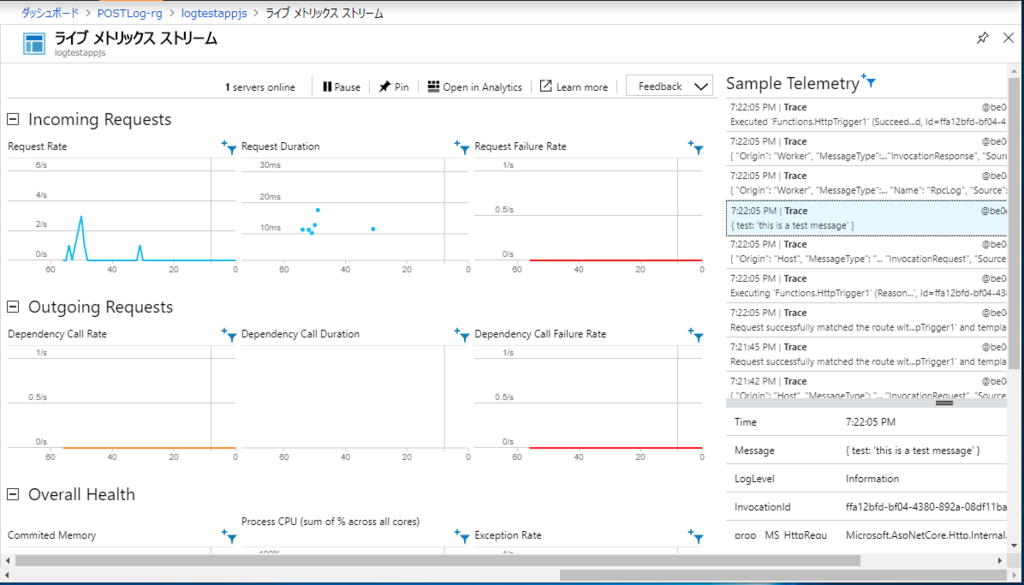Image resolution: width=1024 pixels, height=585 pixels.
Task: Select 7:22:05 PM "Request successfully matched" trace
Action: tap(866, 320)
